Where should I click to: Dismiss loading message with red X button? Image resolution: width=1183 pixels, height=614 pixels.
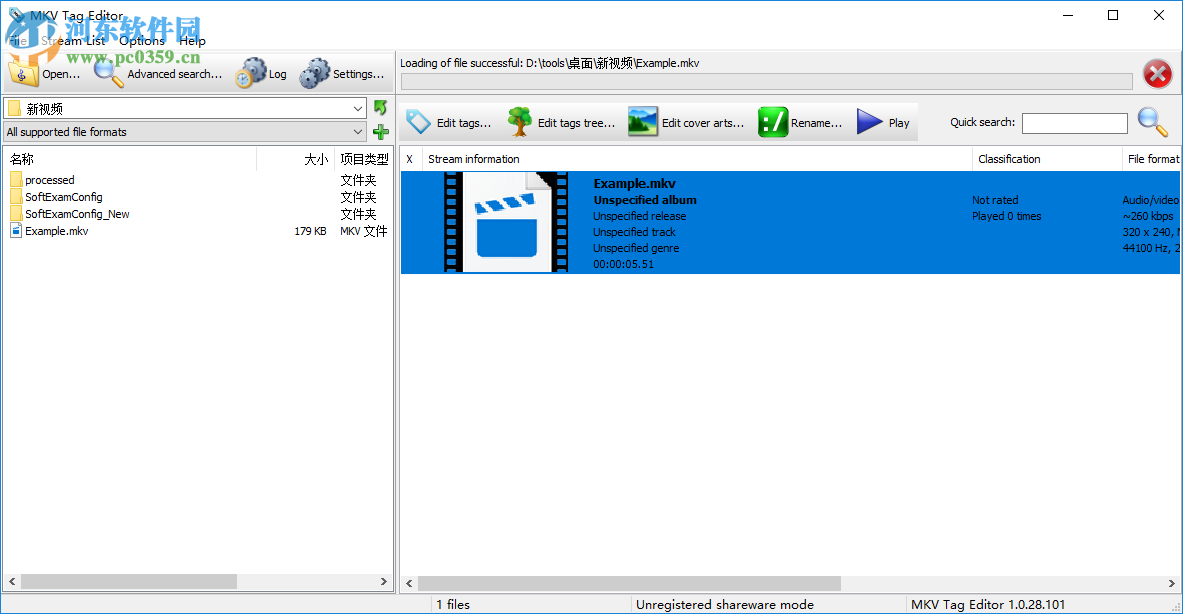1157,73
